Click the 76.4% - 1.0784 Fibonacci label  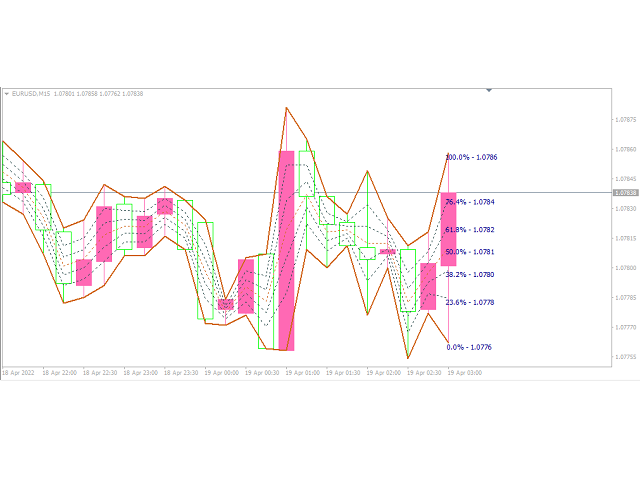click(470, 202)
